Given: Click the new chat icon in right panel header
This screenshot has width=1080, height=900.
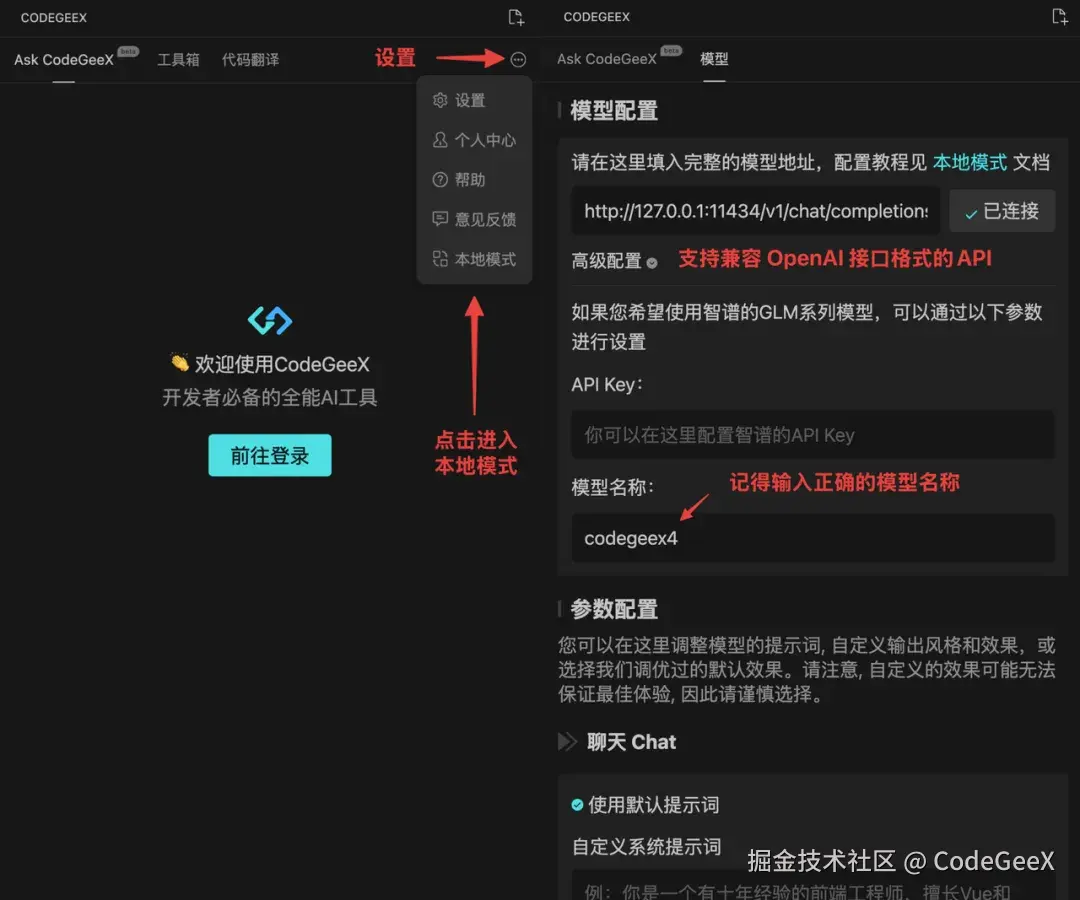Looking at the screenshot, I should tap(1060, 17).
